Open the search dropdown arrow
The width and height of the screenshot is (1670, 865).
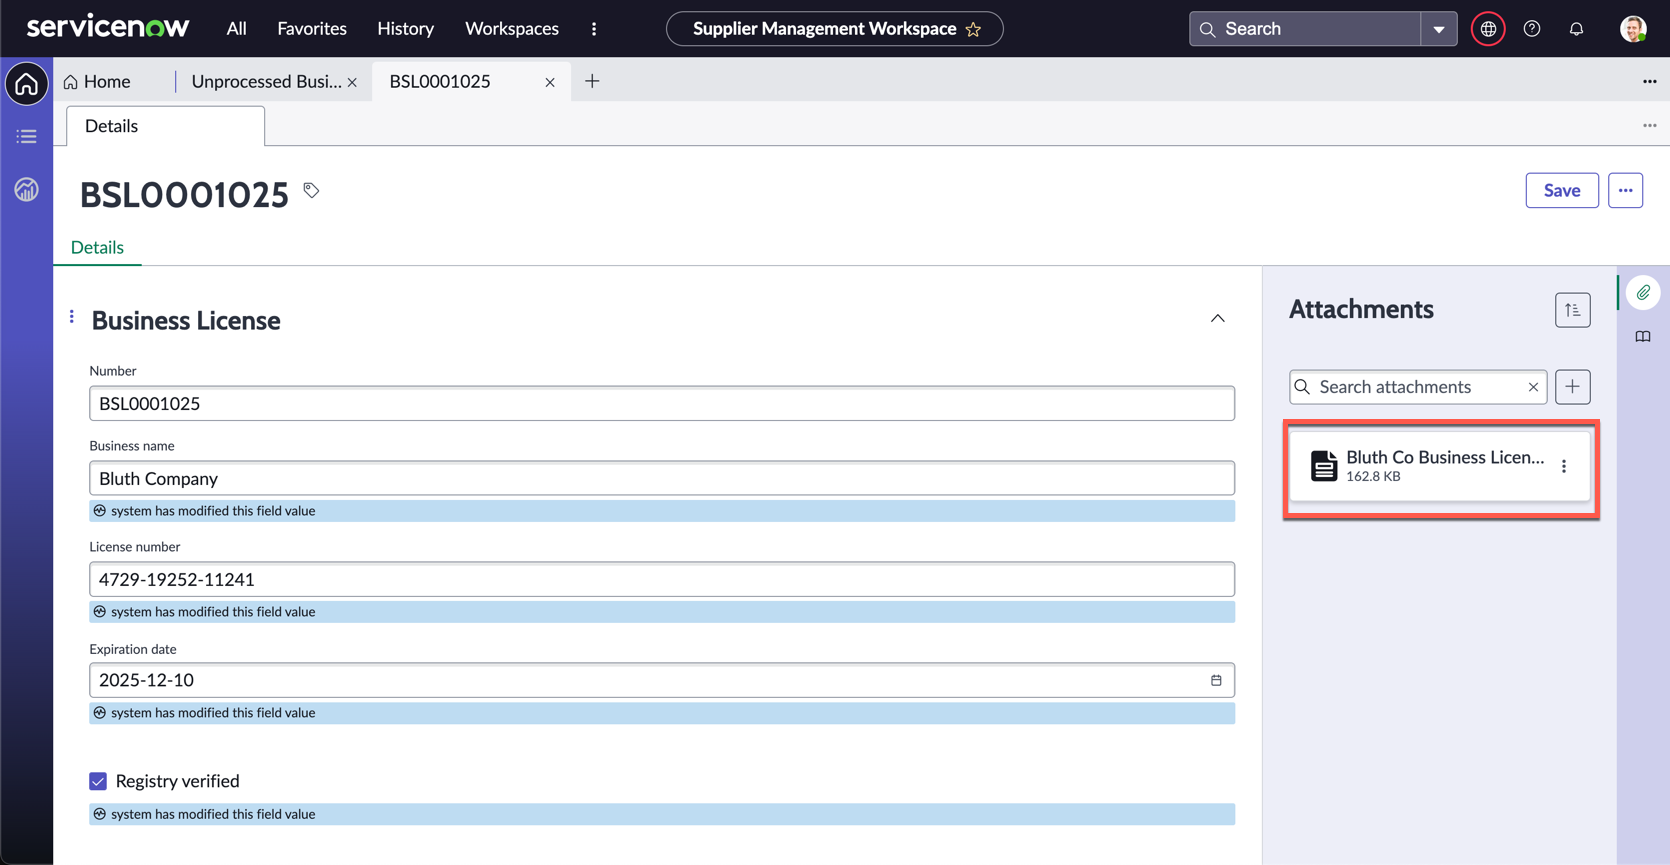pyautogui.click(x=1438, y=29)
